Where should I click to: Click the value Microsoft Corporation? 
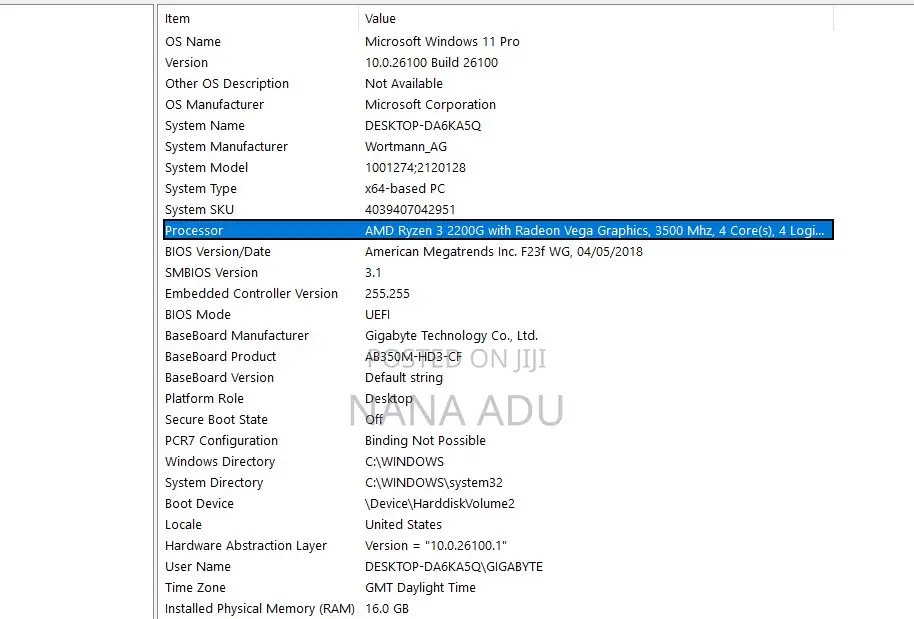pyautogui.click(x=430, y=105)
